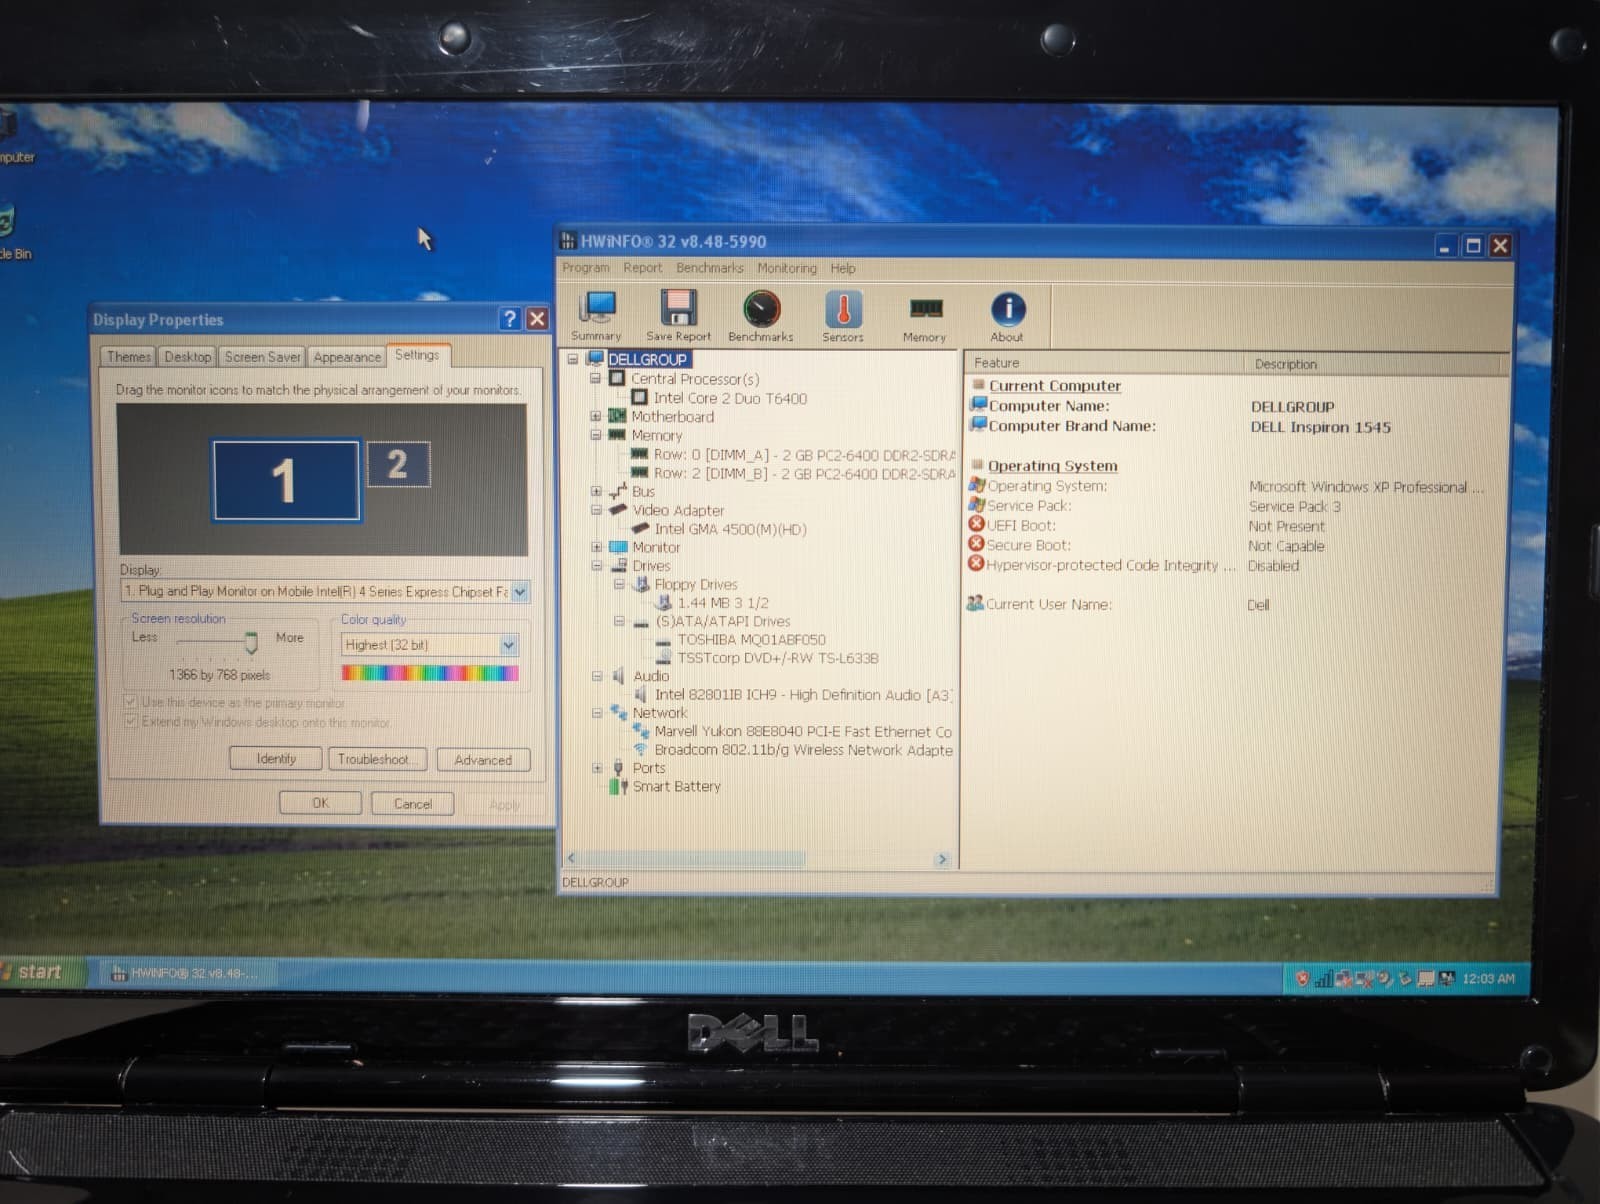Click the red shield tray icon
The height and width of the screenshot is (1204, 1600).
(1301, 978)
